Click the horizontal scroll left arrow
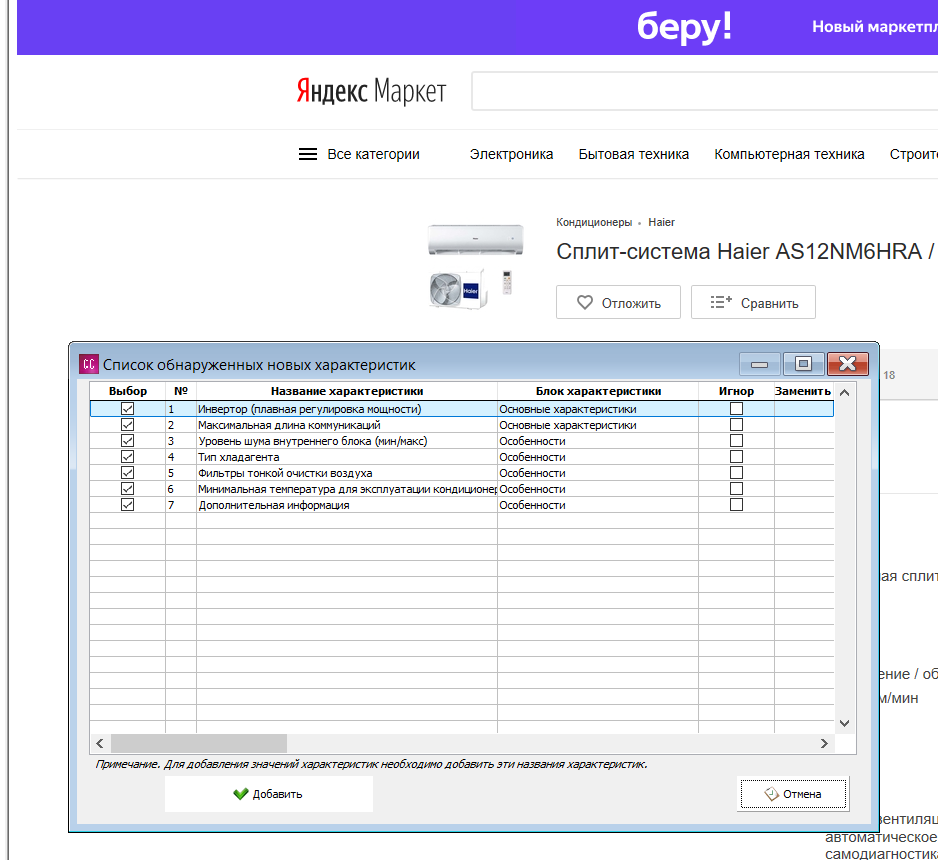 100,743
